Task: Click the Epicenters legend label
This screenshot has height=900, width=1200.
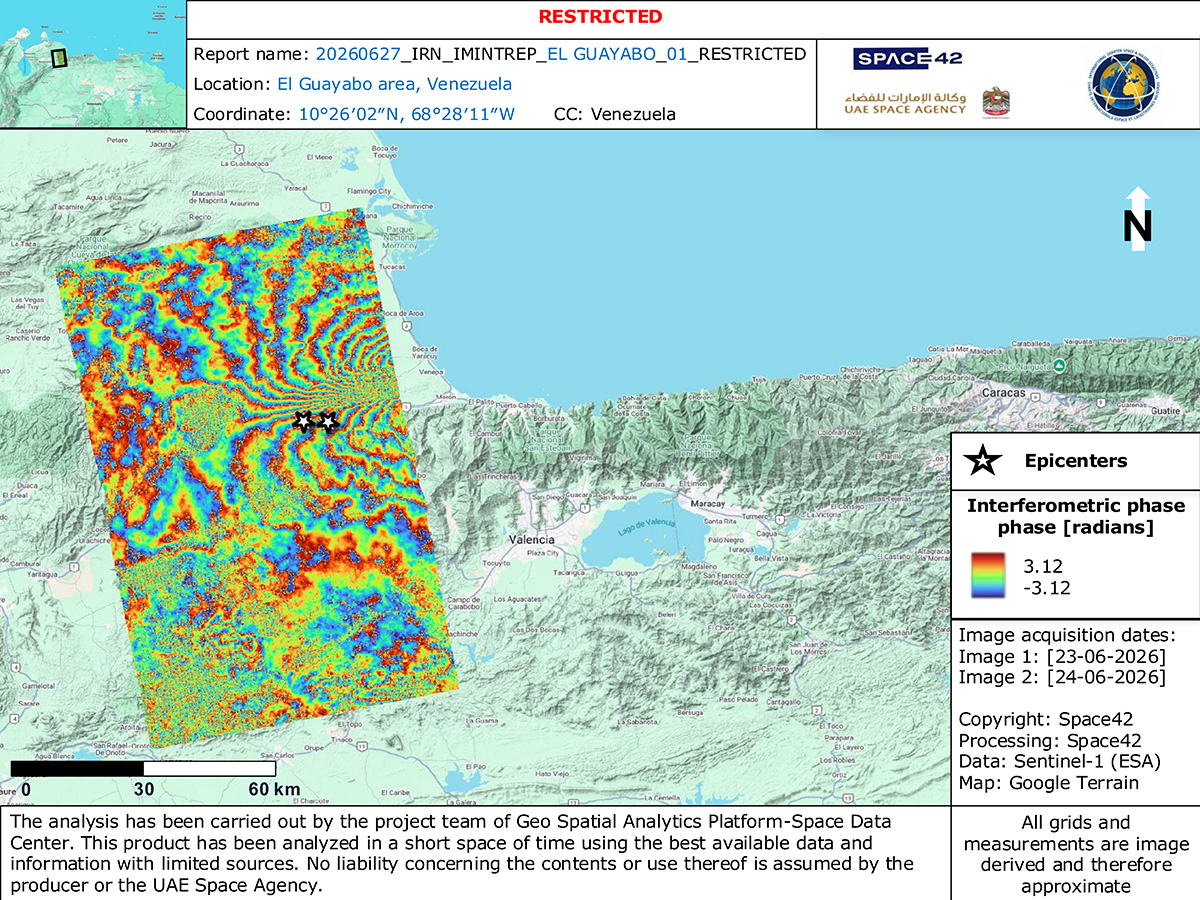Action: coord(1076,461)
